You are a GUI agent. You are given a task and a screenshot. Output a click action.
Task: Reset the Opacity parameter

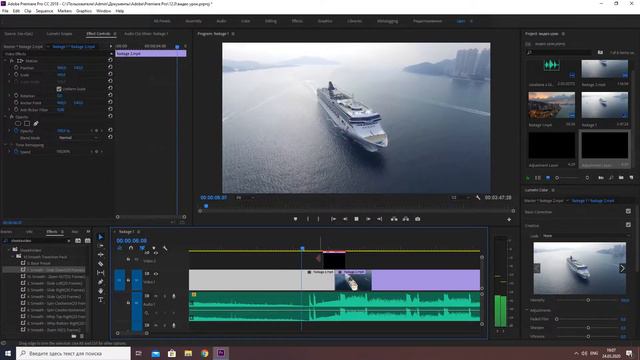pyautogui.click(x=110, y=130)
